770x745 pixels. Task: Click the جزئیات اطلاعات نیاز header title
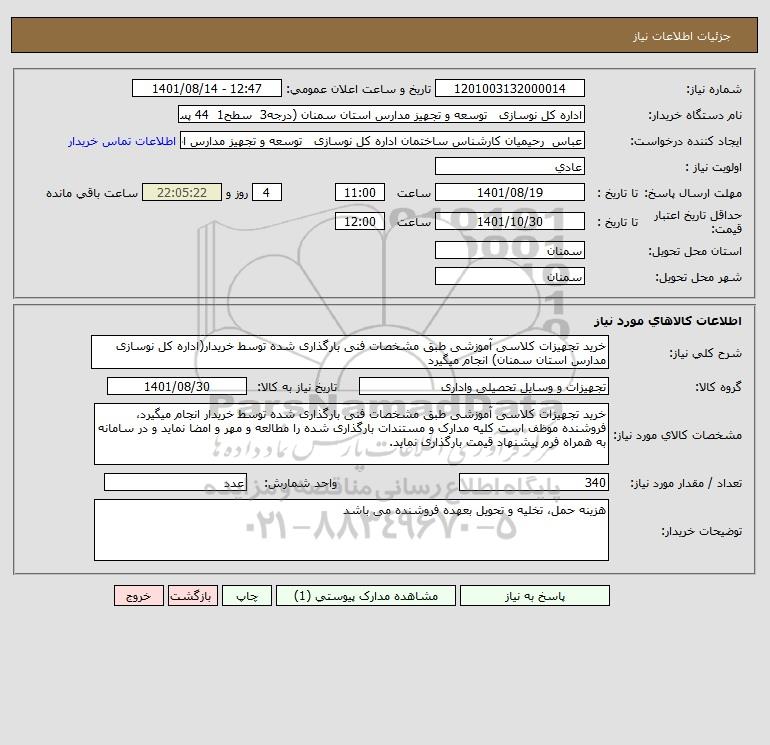point(682,36)
